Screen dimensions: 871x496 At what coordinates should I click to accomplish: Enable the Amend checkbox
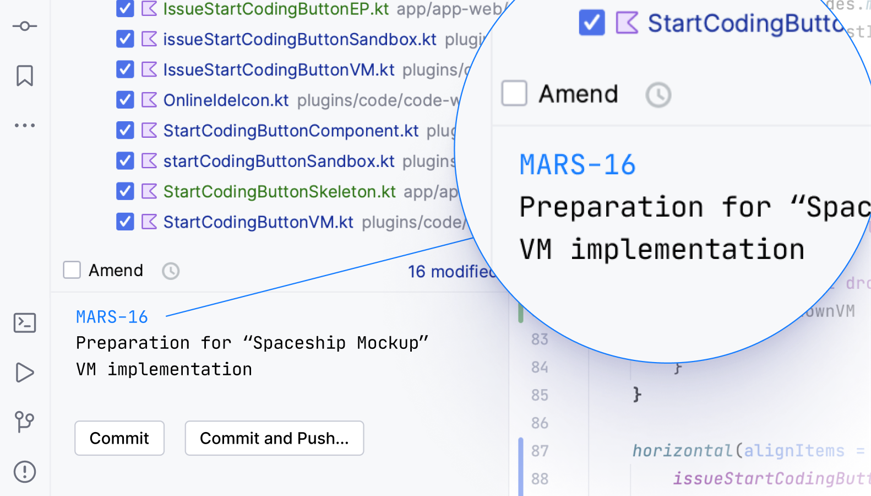point(72,270)
